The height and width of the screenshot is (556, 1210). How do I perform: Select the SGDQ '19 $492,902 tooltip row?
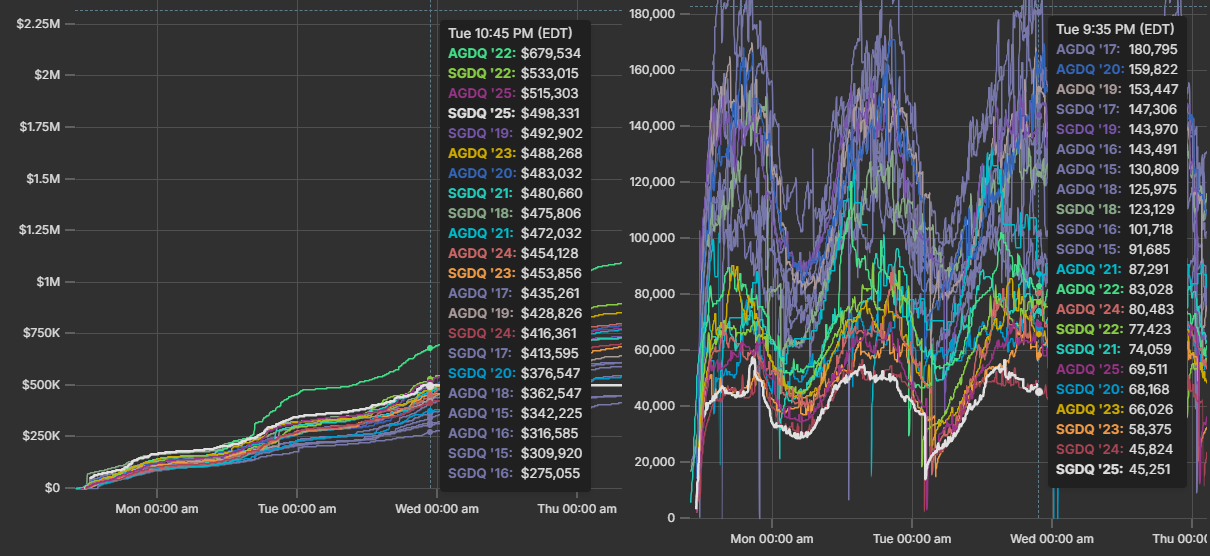[x=514, y=133]
